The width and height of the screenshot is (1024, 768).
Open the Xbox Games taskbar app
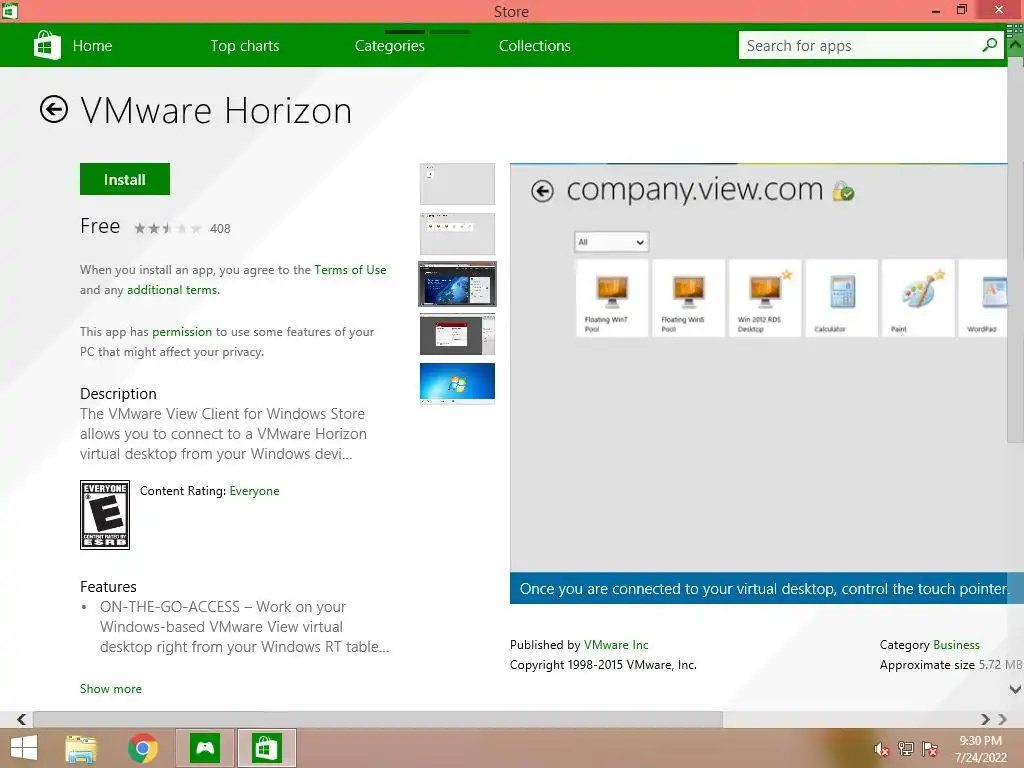click(x=205, y=748)
